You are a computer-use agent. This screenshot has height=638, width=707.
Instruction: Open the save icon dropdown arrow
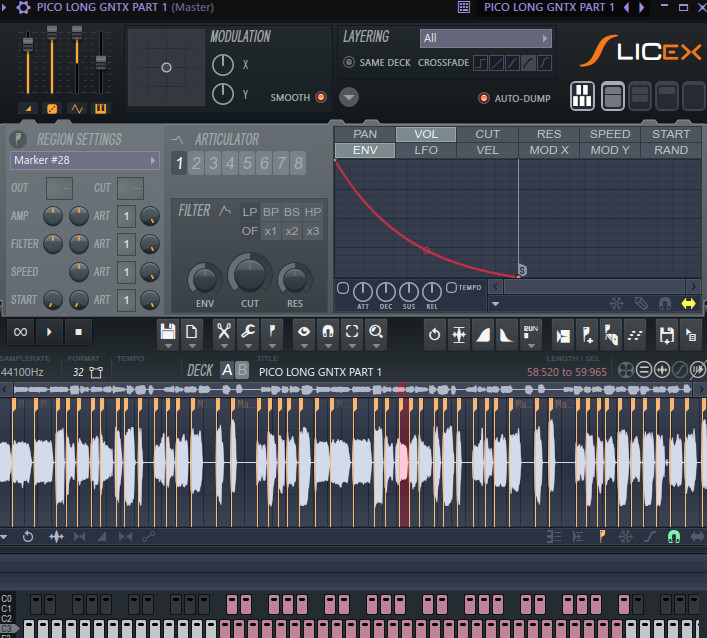coord(168,346)
